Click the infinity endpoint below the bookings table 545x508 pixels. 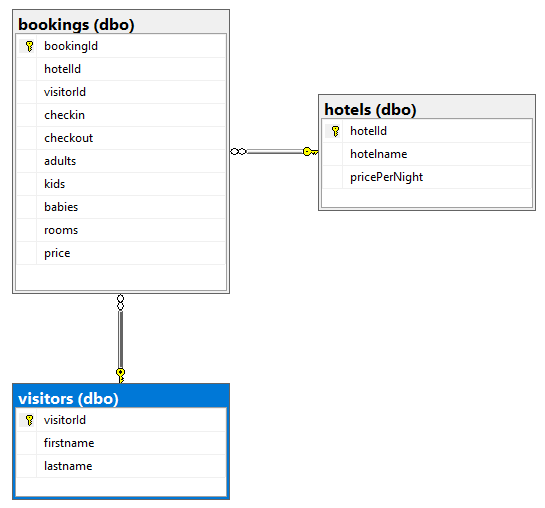[120, 302]
